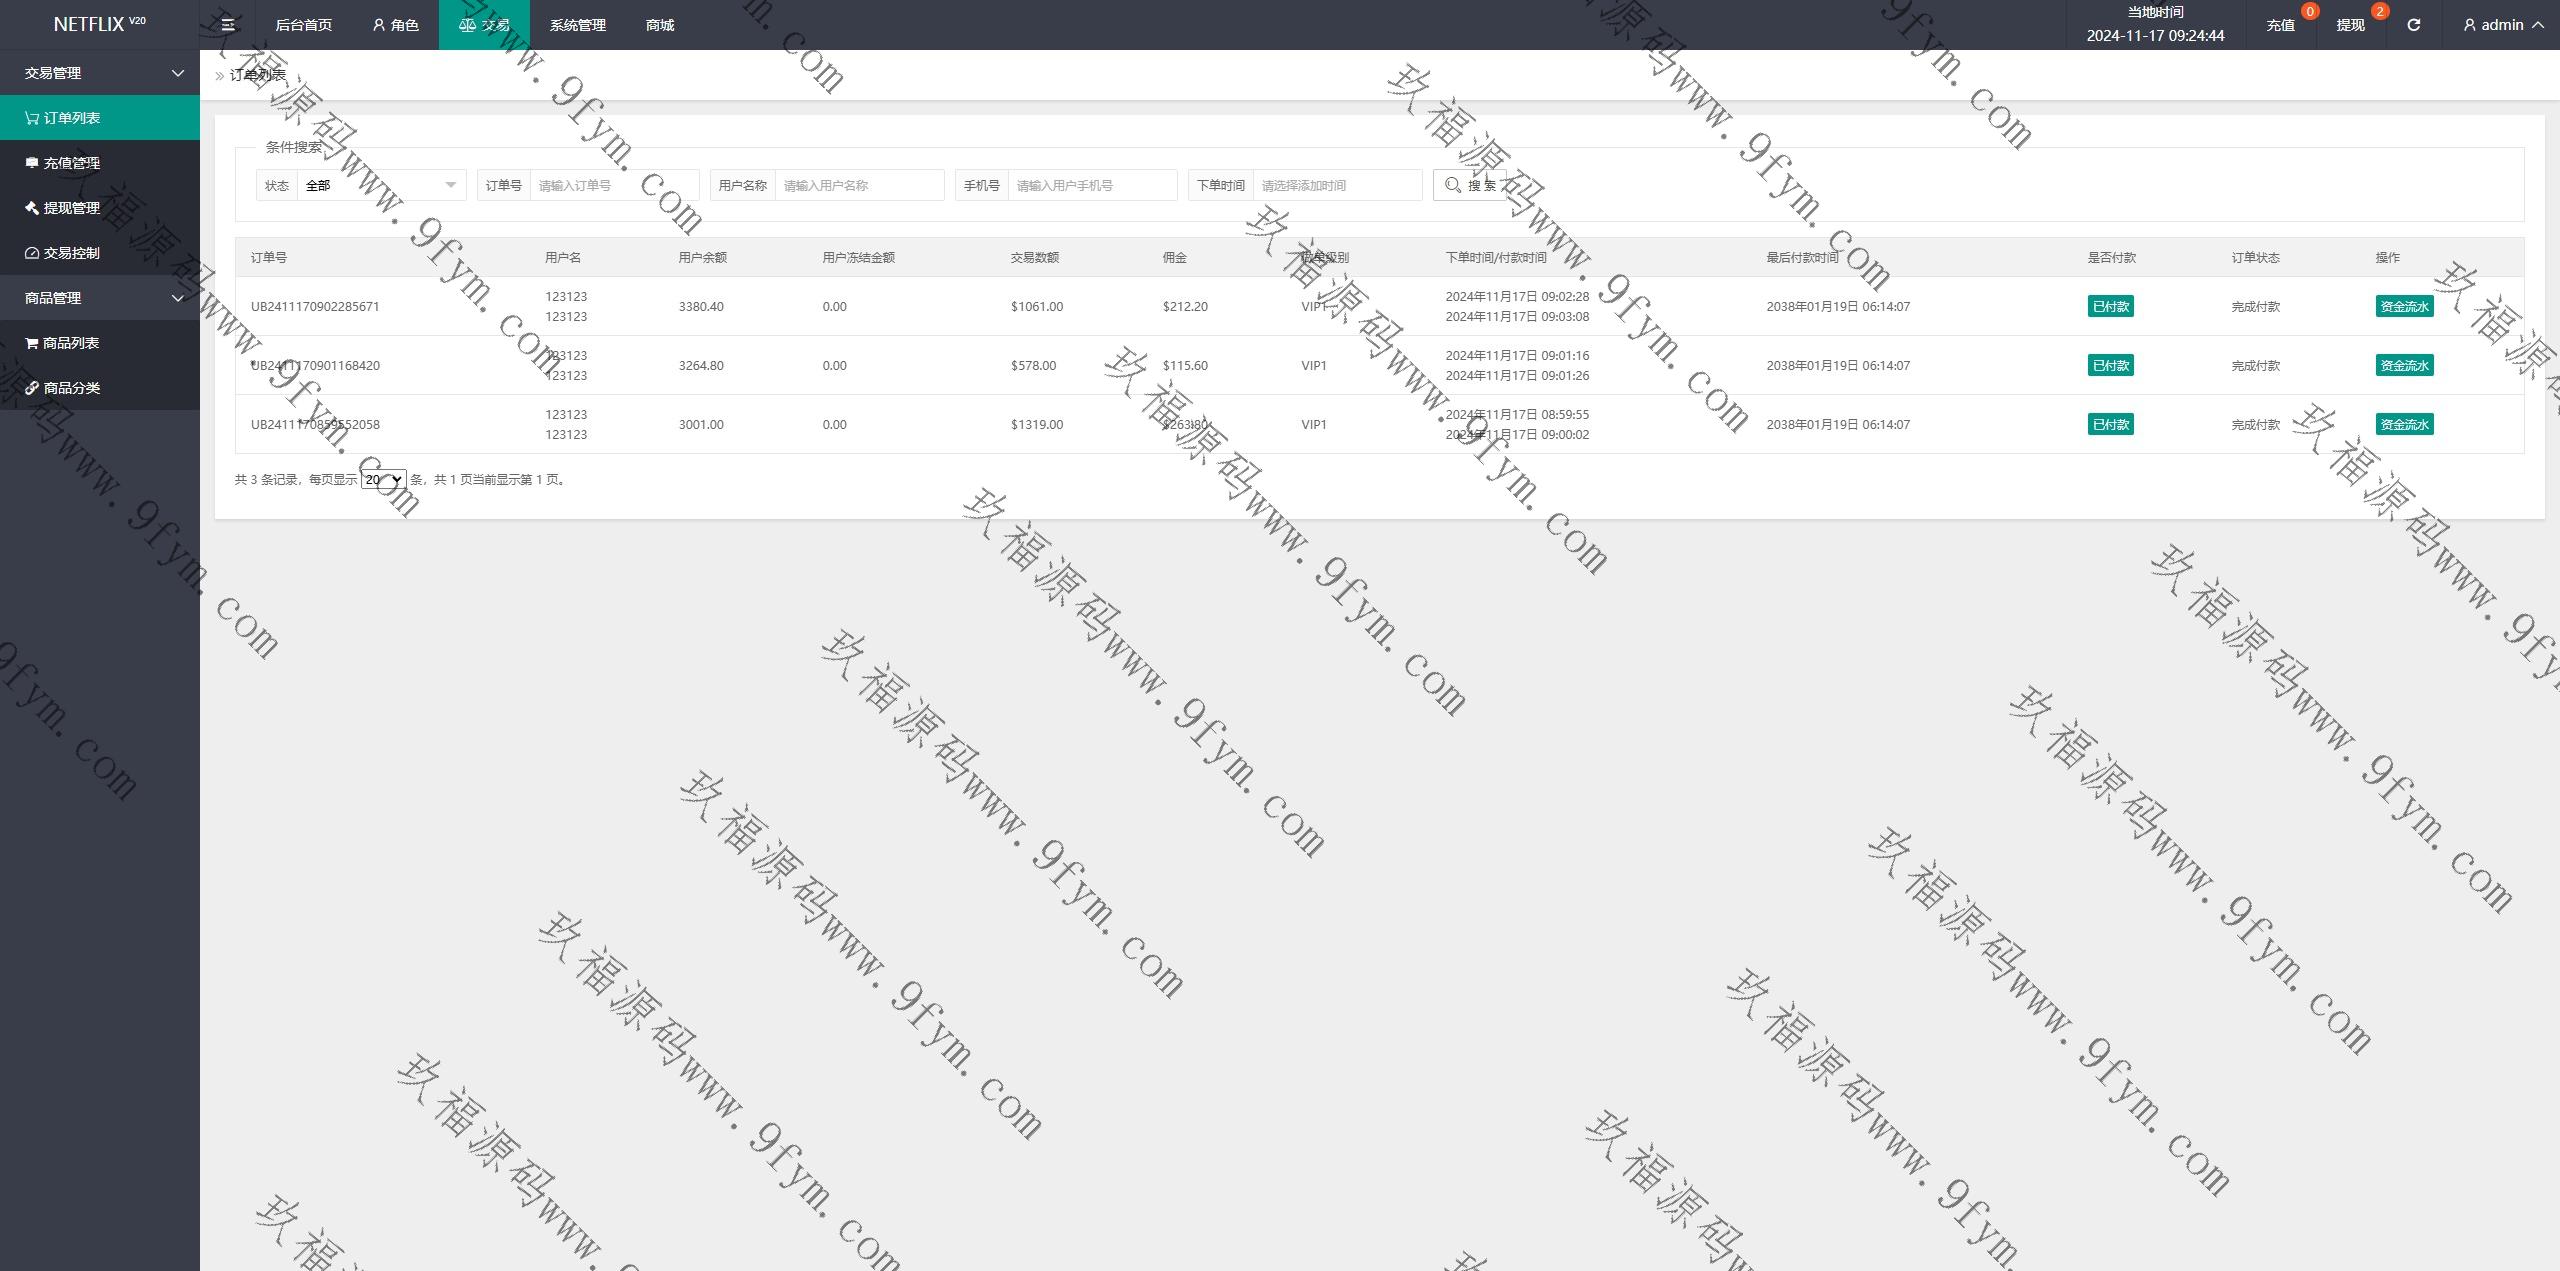The width and height of the screenshot is (2560, 1271).
Task: Switch to the 商城 top menu
Action: coord(660,25)
